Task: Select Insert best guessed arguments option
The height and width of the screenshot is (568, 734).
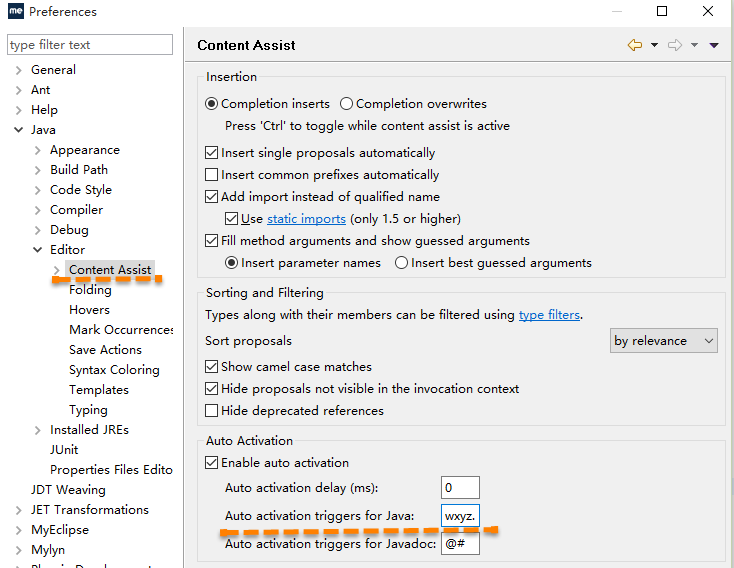Action: click(x=401, y=263)
